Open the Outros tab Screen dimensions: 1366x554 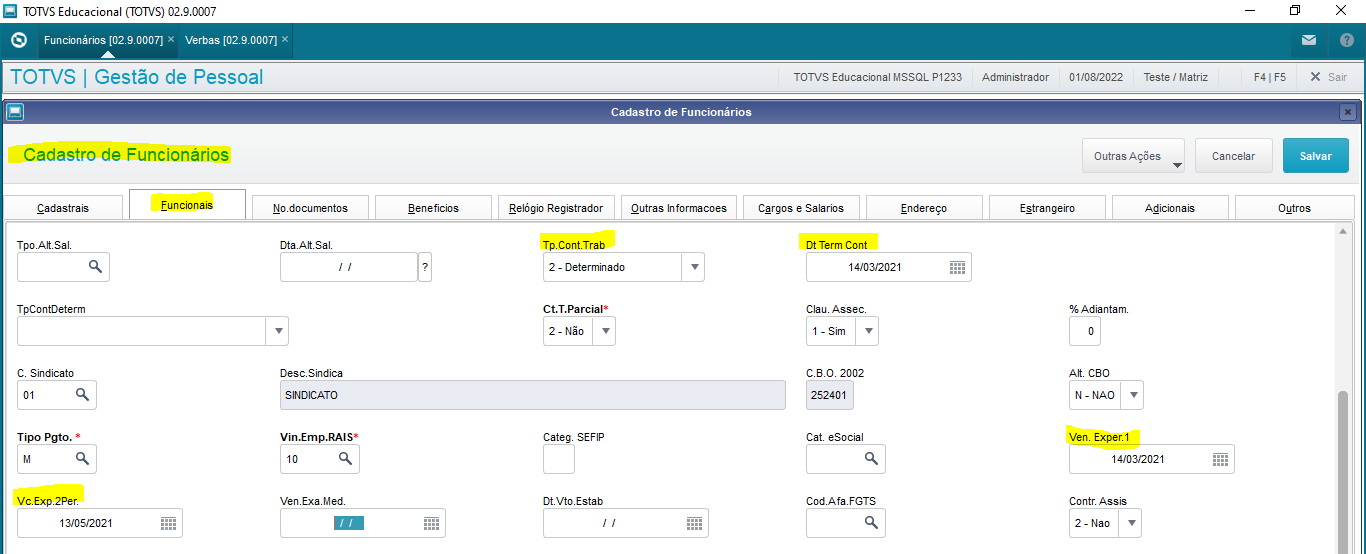point(1294,208)
